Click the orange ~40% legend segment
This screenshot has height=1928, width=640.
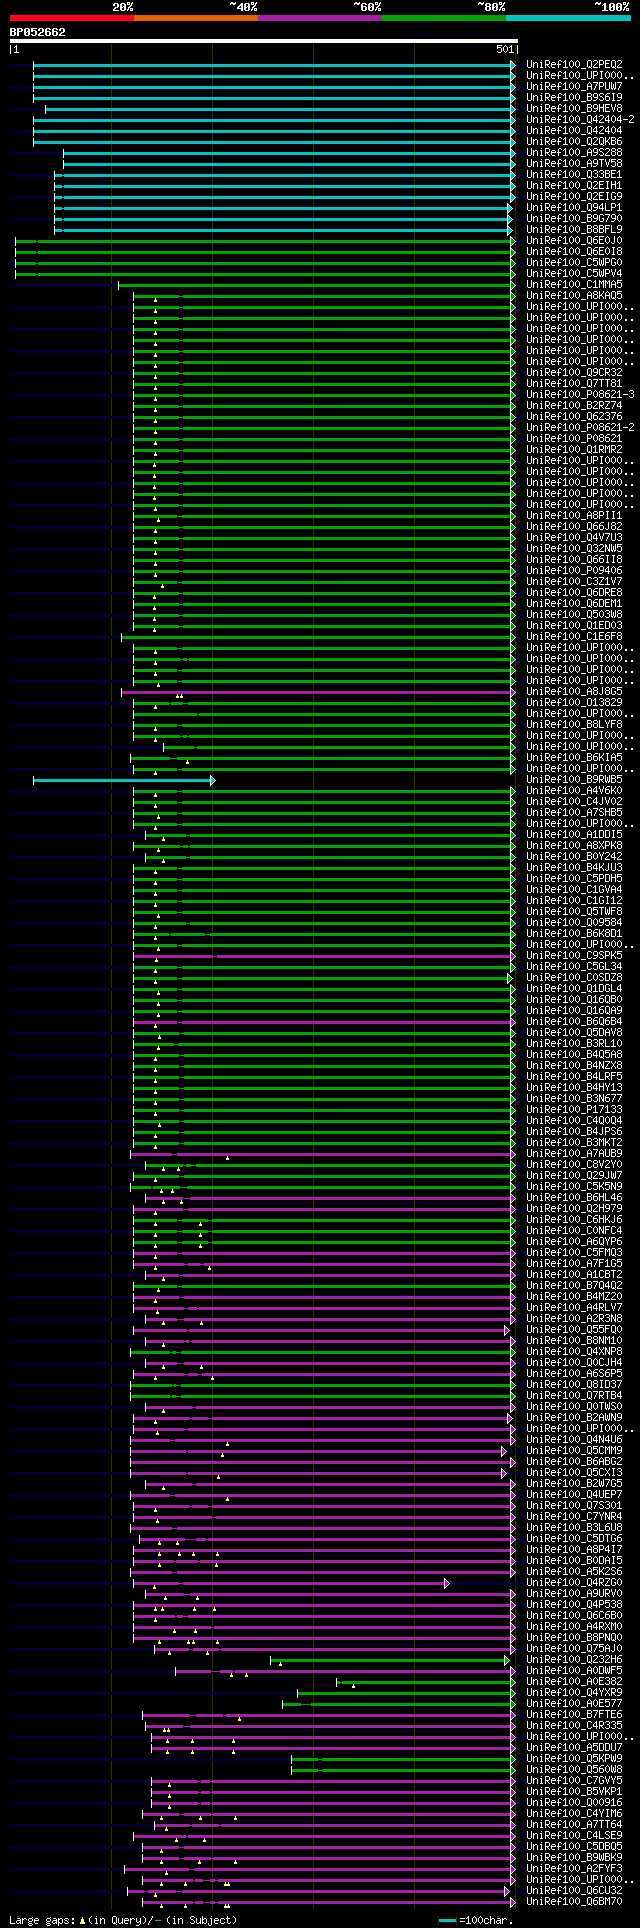[x=196, y=17]
